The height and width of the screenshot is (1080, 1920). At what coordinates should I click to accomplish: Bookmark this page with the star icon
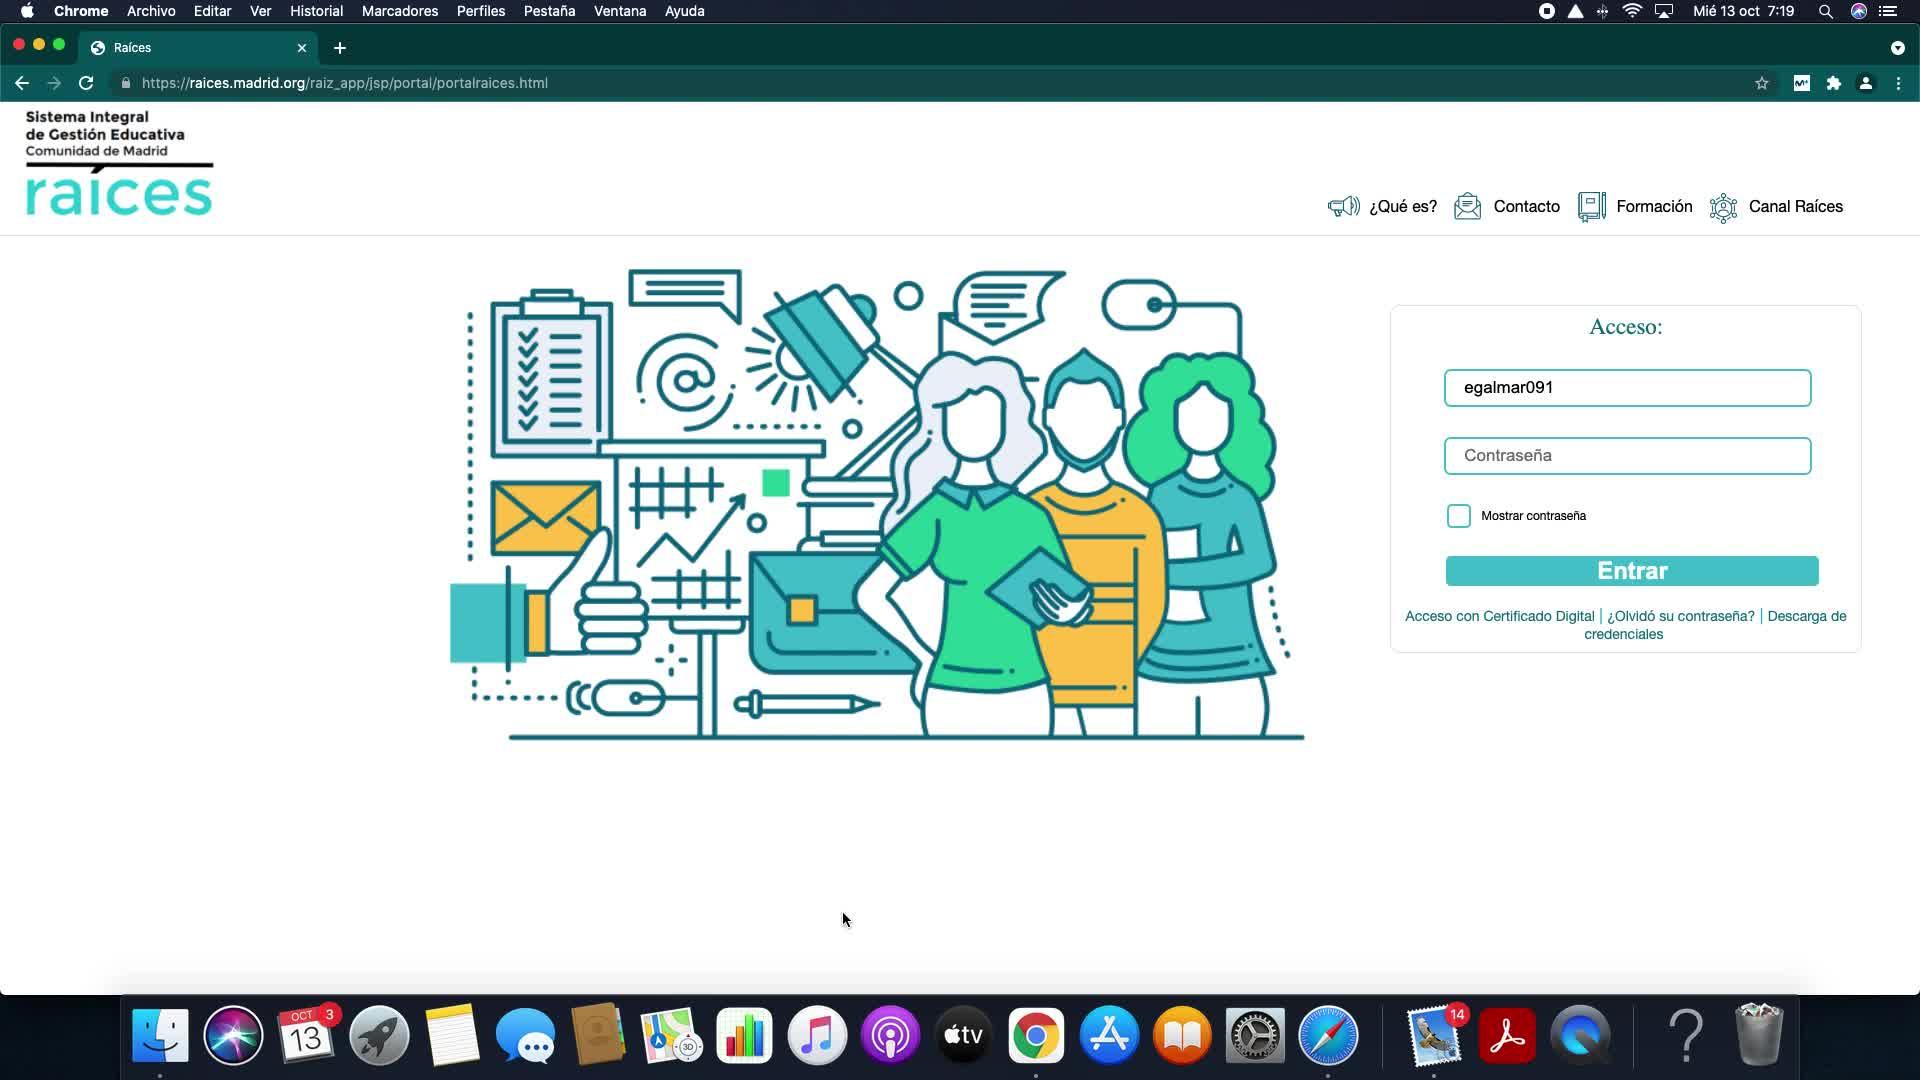1762,83
